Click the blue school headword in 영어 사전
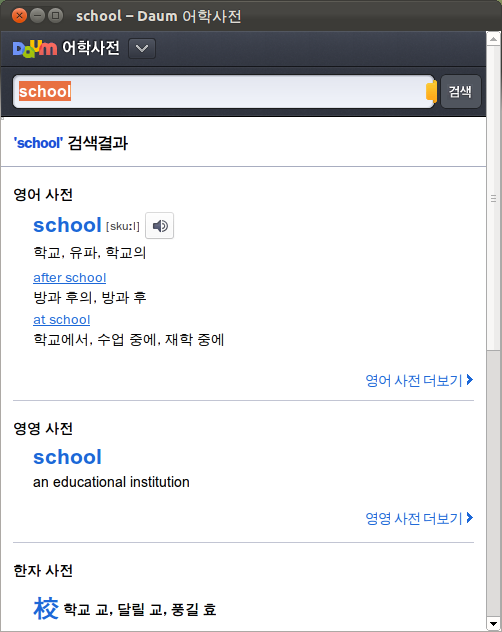The image size is (502, 632). (67, 225)
